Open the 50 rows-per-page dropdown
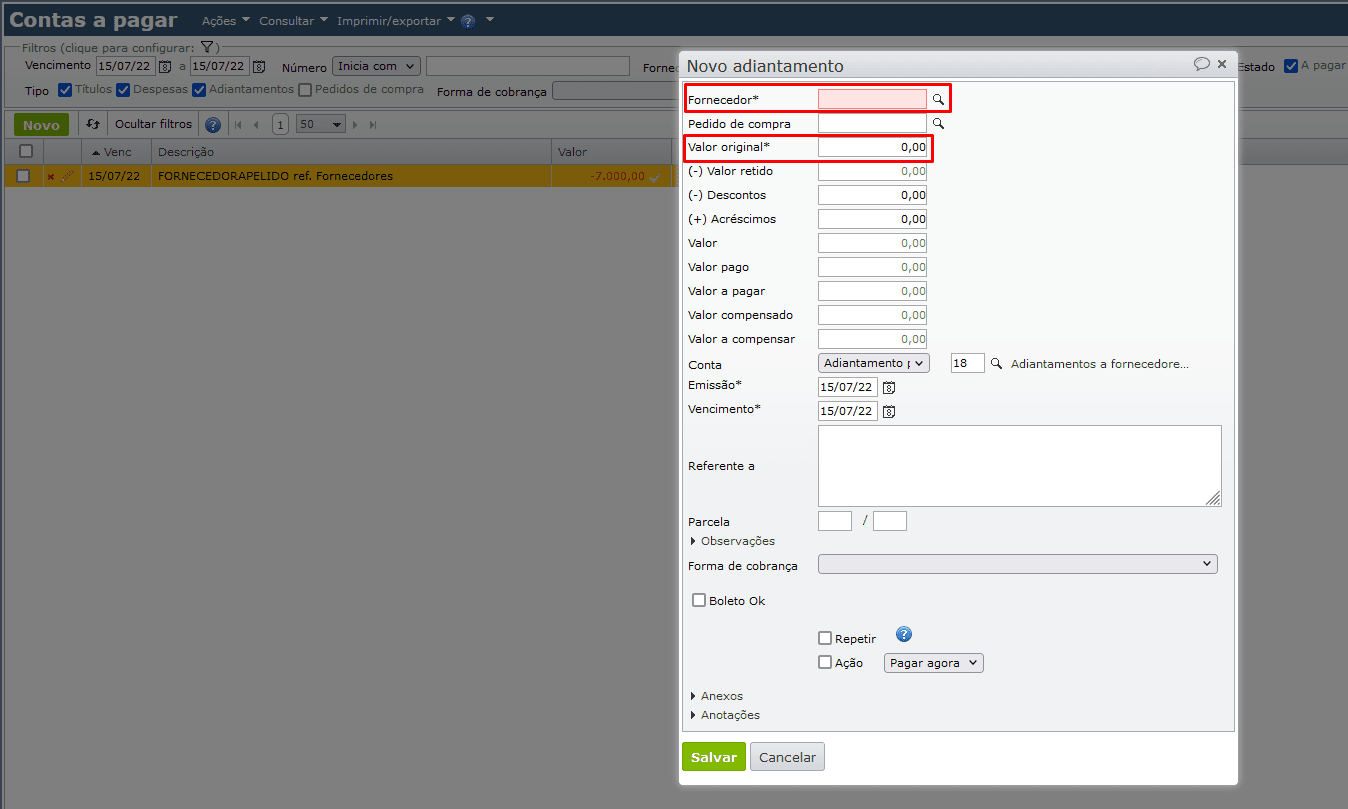1348x809 pixels. (x=321, y=125)
